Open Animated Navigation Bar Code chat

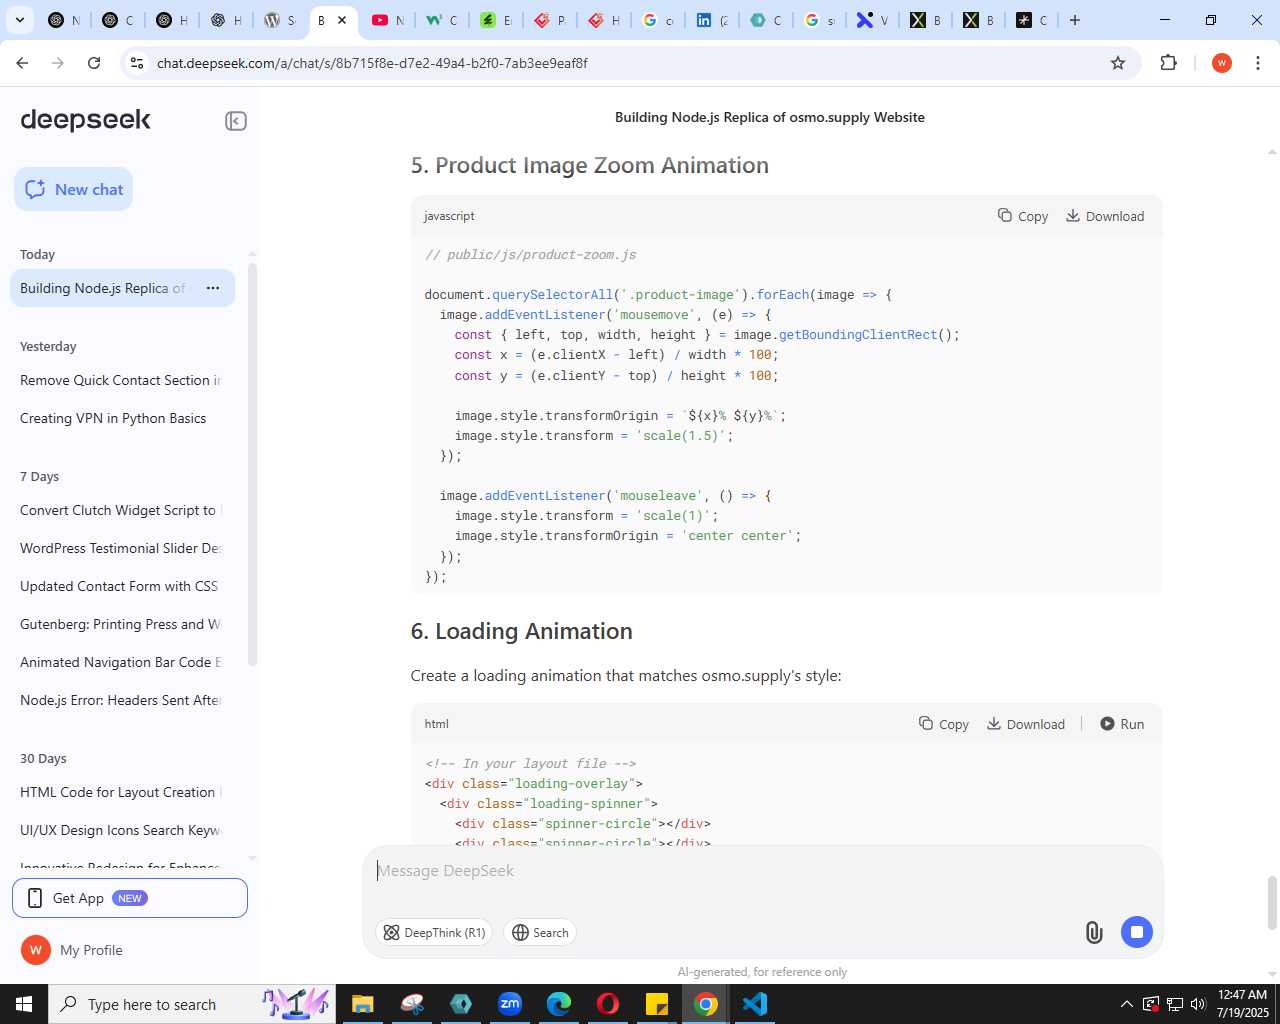(121, 662)
